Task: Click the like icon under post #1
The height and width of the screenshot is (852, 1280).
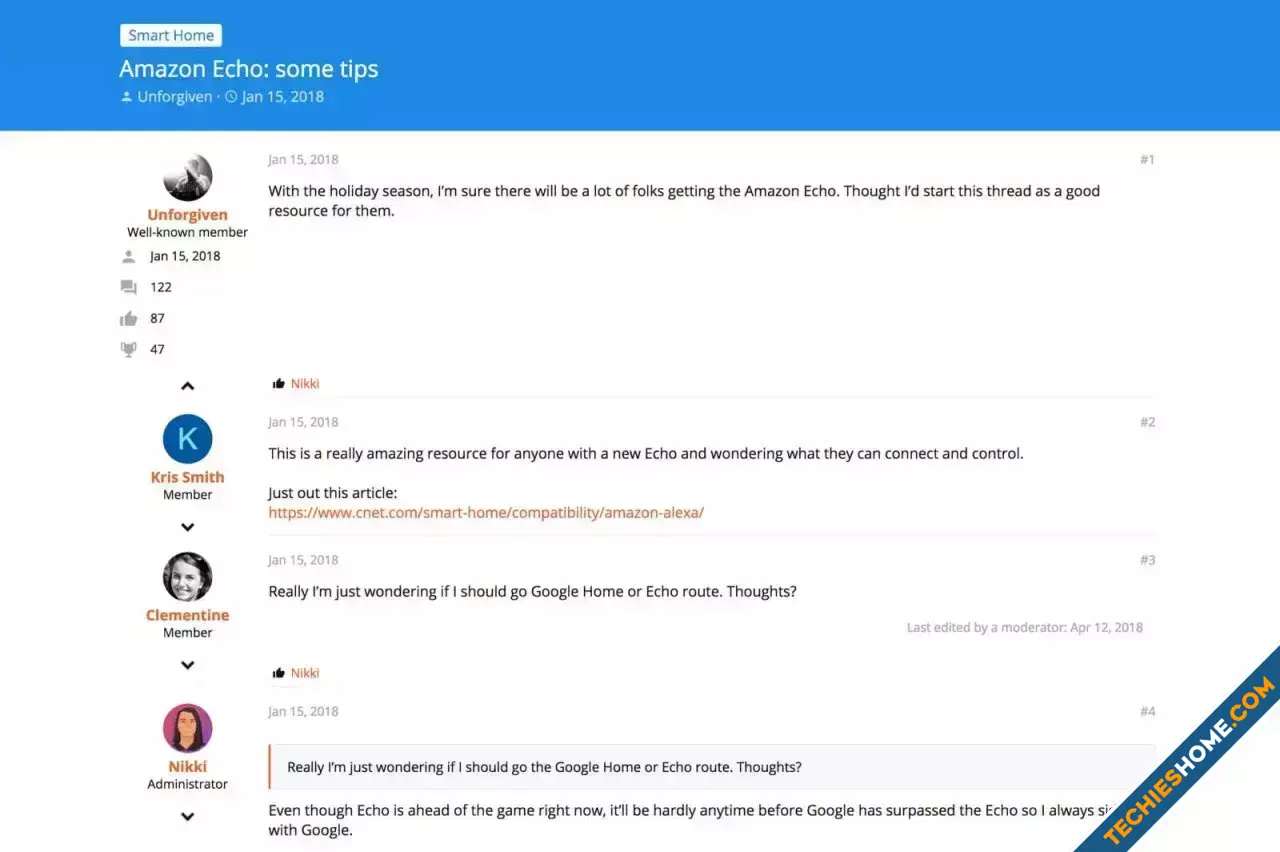Action: click(x=279, y=383)
